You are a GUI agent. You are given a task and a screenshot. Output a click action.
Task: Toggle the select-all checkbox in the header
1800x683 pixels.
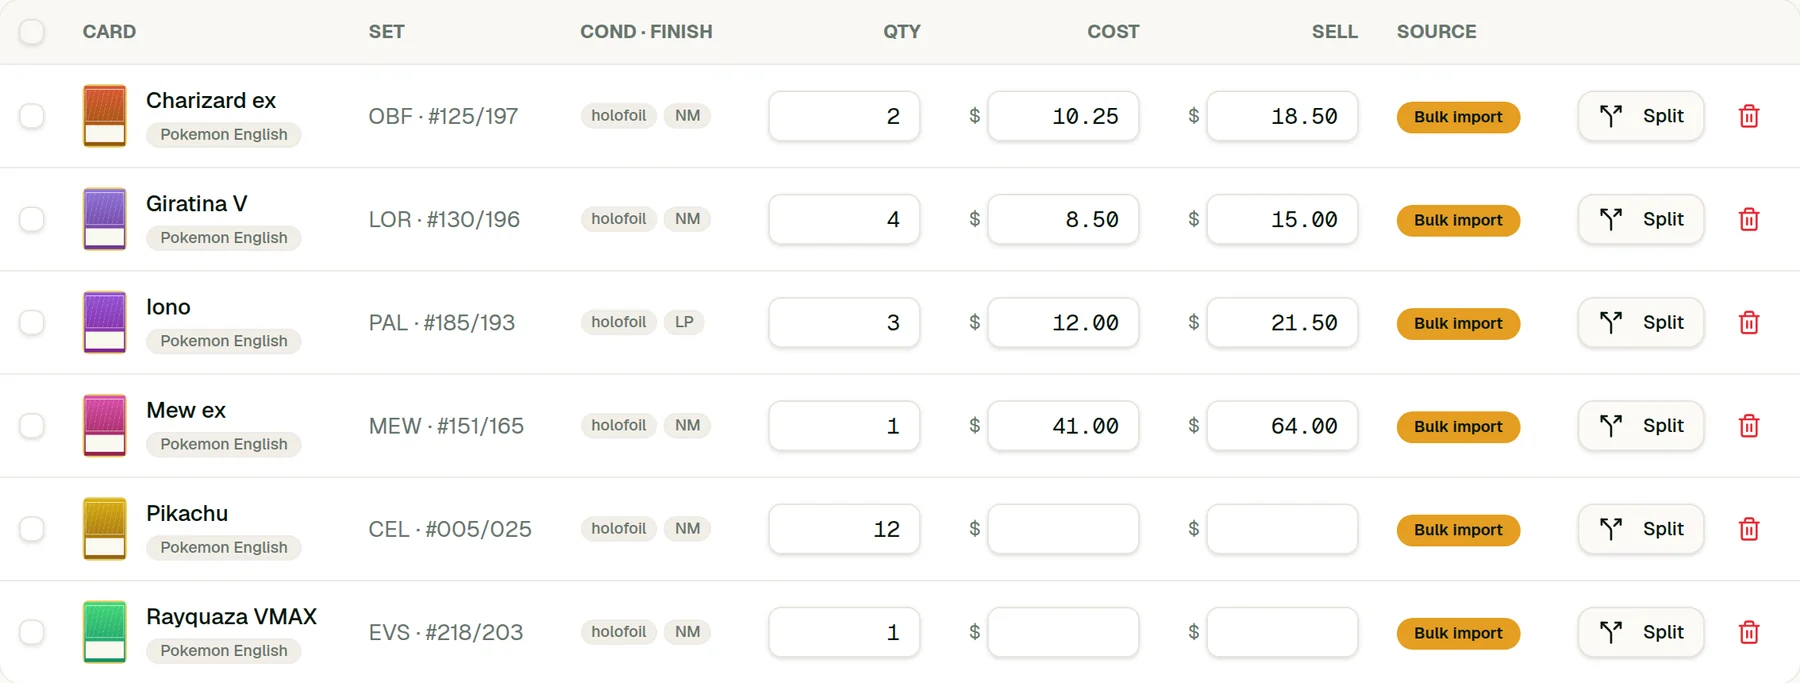pyautogui.click(x=32, y=32)
